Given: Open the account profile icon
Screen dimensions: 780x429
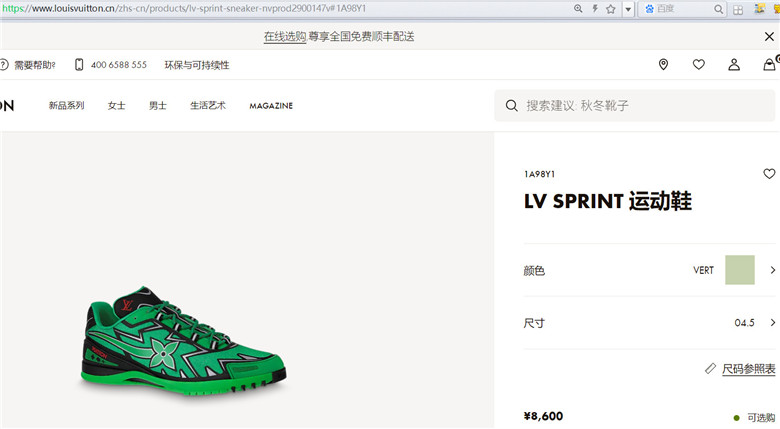Looking at the screenshot, I should pyautogui.click(x=734, y=65).
